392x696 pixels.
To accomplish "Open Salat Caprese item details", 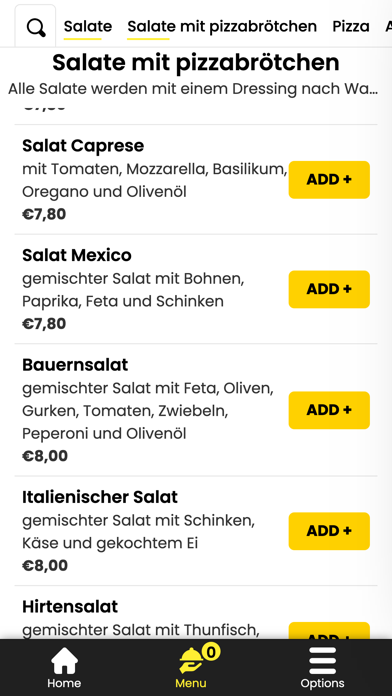I will pos(83,146).
